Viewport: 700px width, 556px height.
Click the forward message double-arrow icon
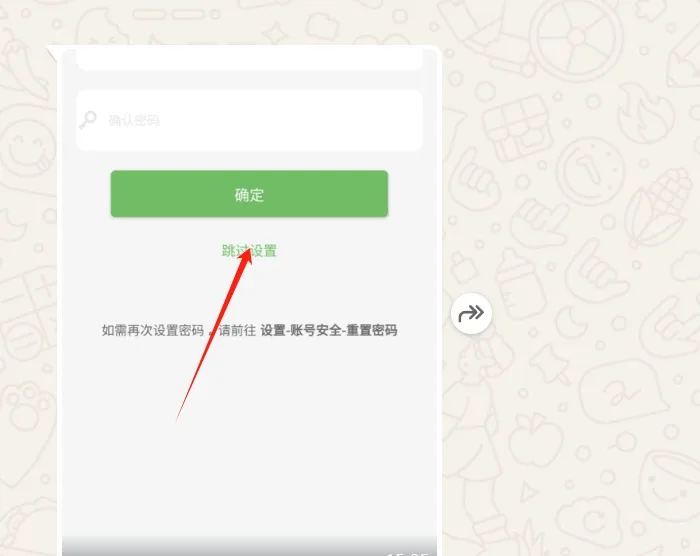(471, 313)
